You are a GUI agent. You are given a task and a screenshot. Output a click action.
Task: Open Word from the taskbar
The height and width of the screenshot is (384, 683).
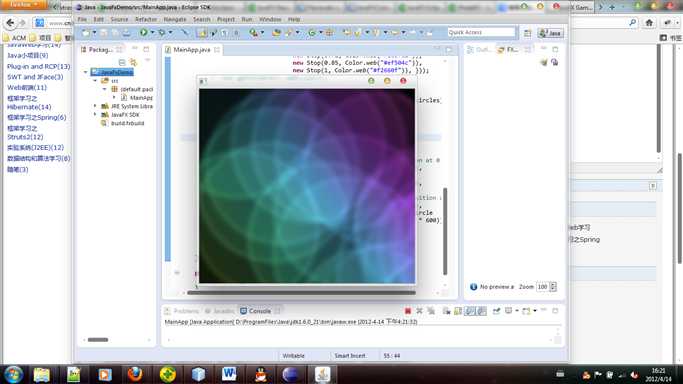click(229, 374)
